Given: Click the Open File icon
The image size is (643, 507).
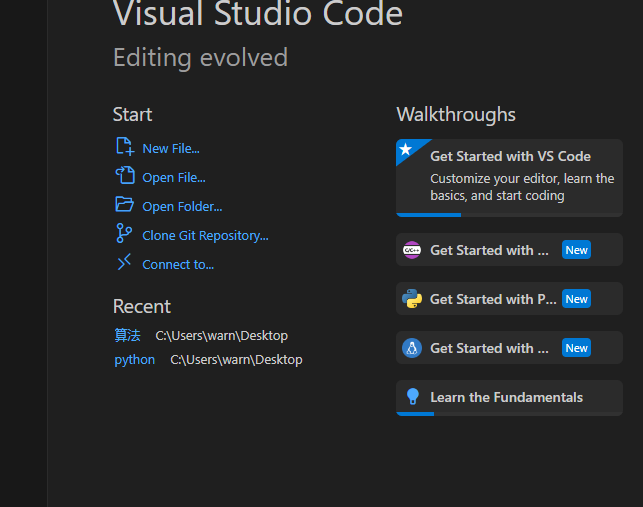Looking at the screenshot, I should pos(125,175).
